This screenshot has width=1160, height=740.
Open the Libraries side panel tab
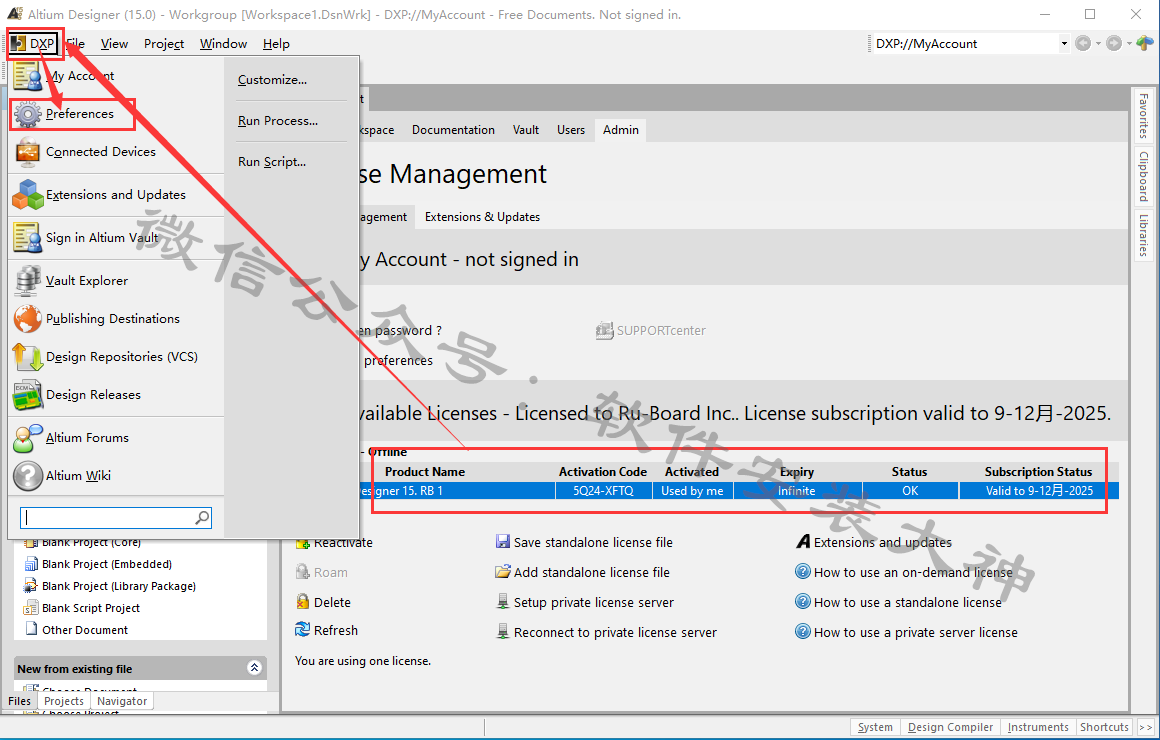1144,235
